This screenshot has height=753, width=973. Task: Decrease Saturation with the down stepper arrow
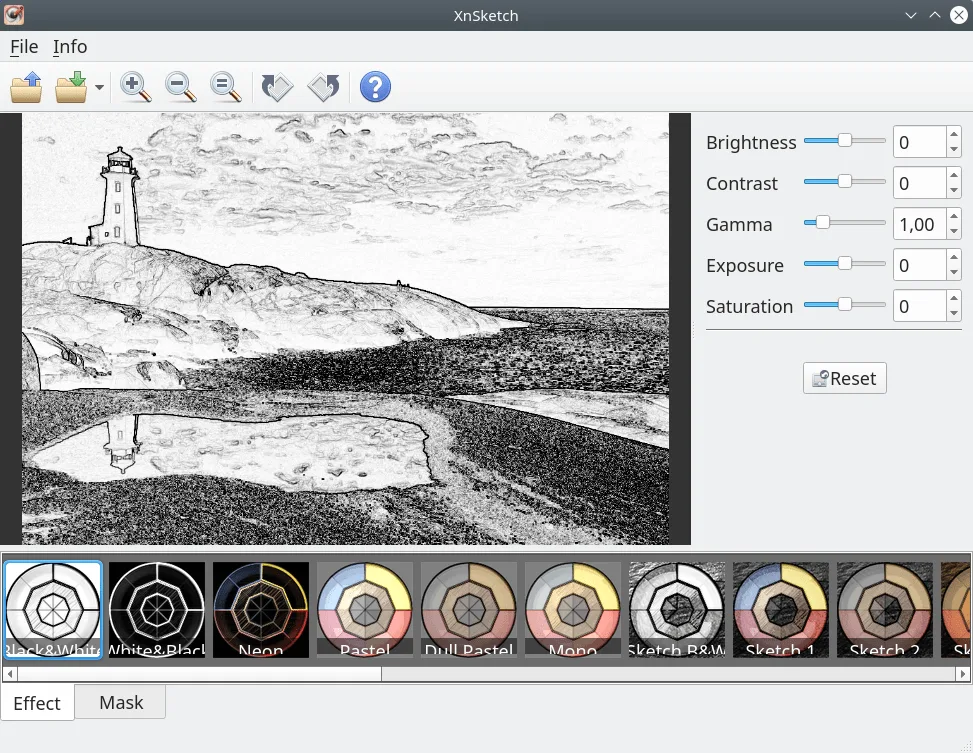[954, 313]
